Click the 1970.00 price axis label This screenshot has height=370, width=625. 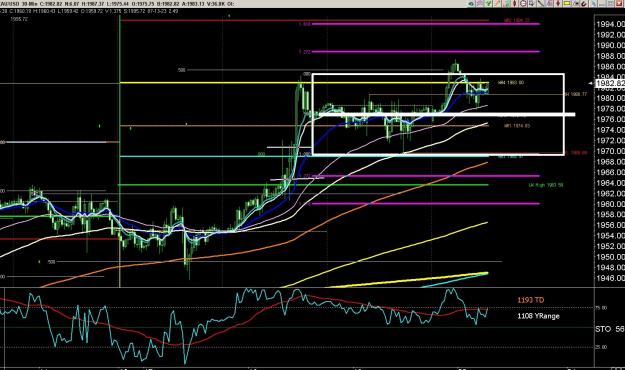pyautogui.click(x=610, y=151)
